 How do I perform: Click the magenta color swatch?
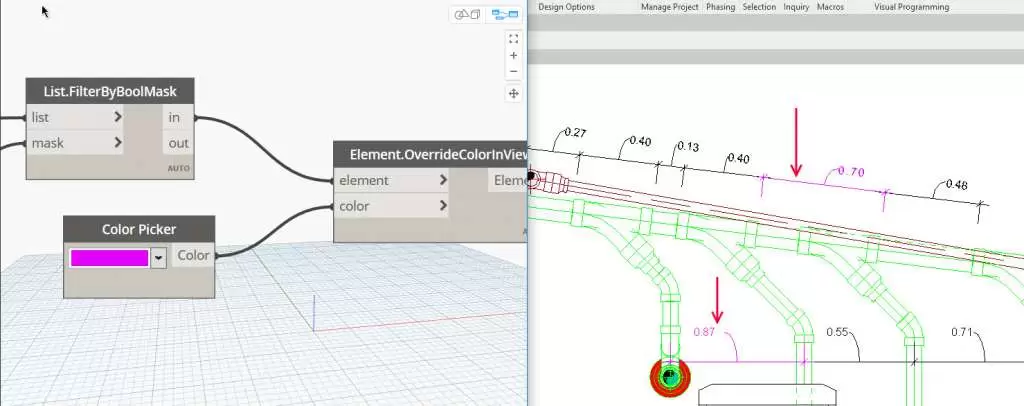pyautogui.click(x=109, y=258)
